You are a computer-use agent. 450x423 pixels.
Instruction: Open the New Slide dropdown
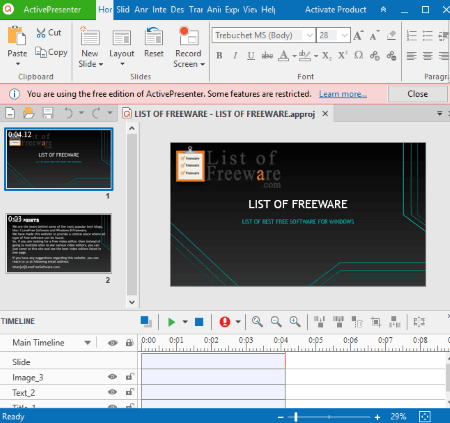[x=101, y=64]
